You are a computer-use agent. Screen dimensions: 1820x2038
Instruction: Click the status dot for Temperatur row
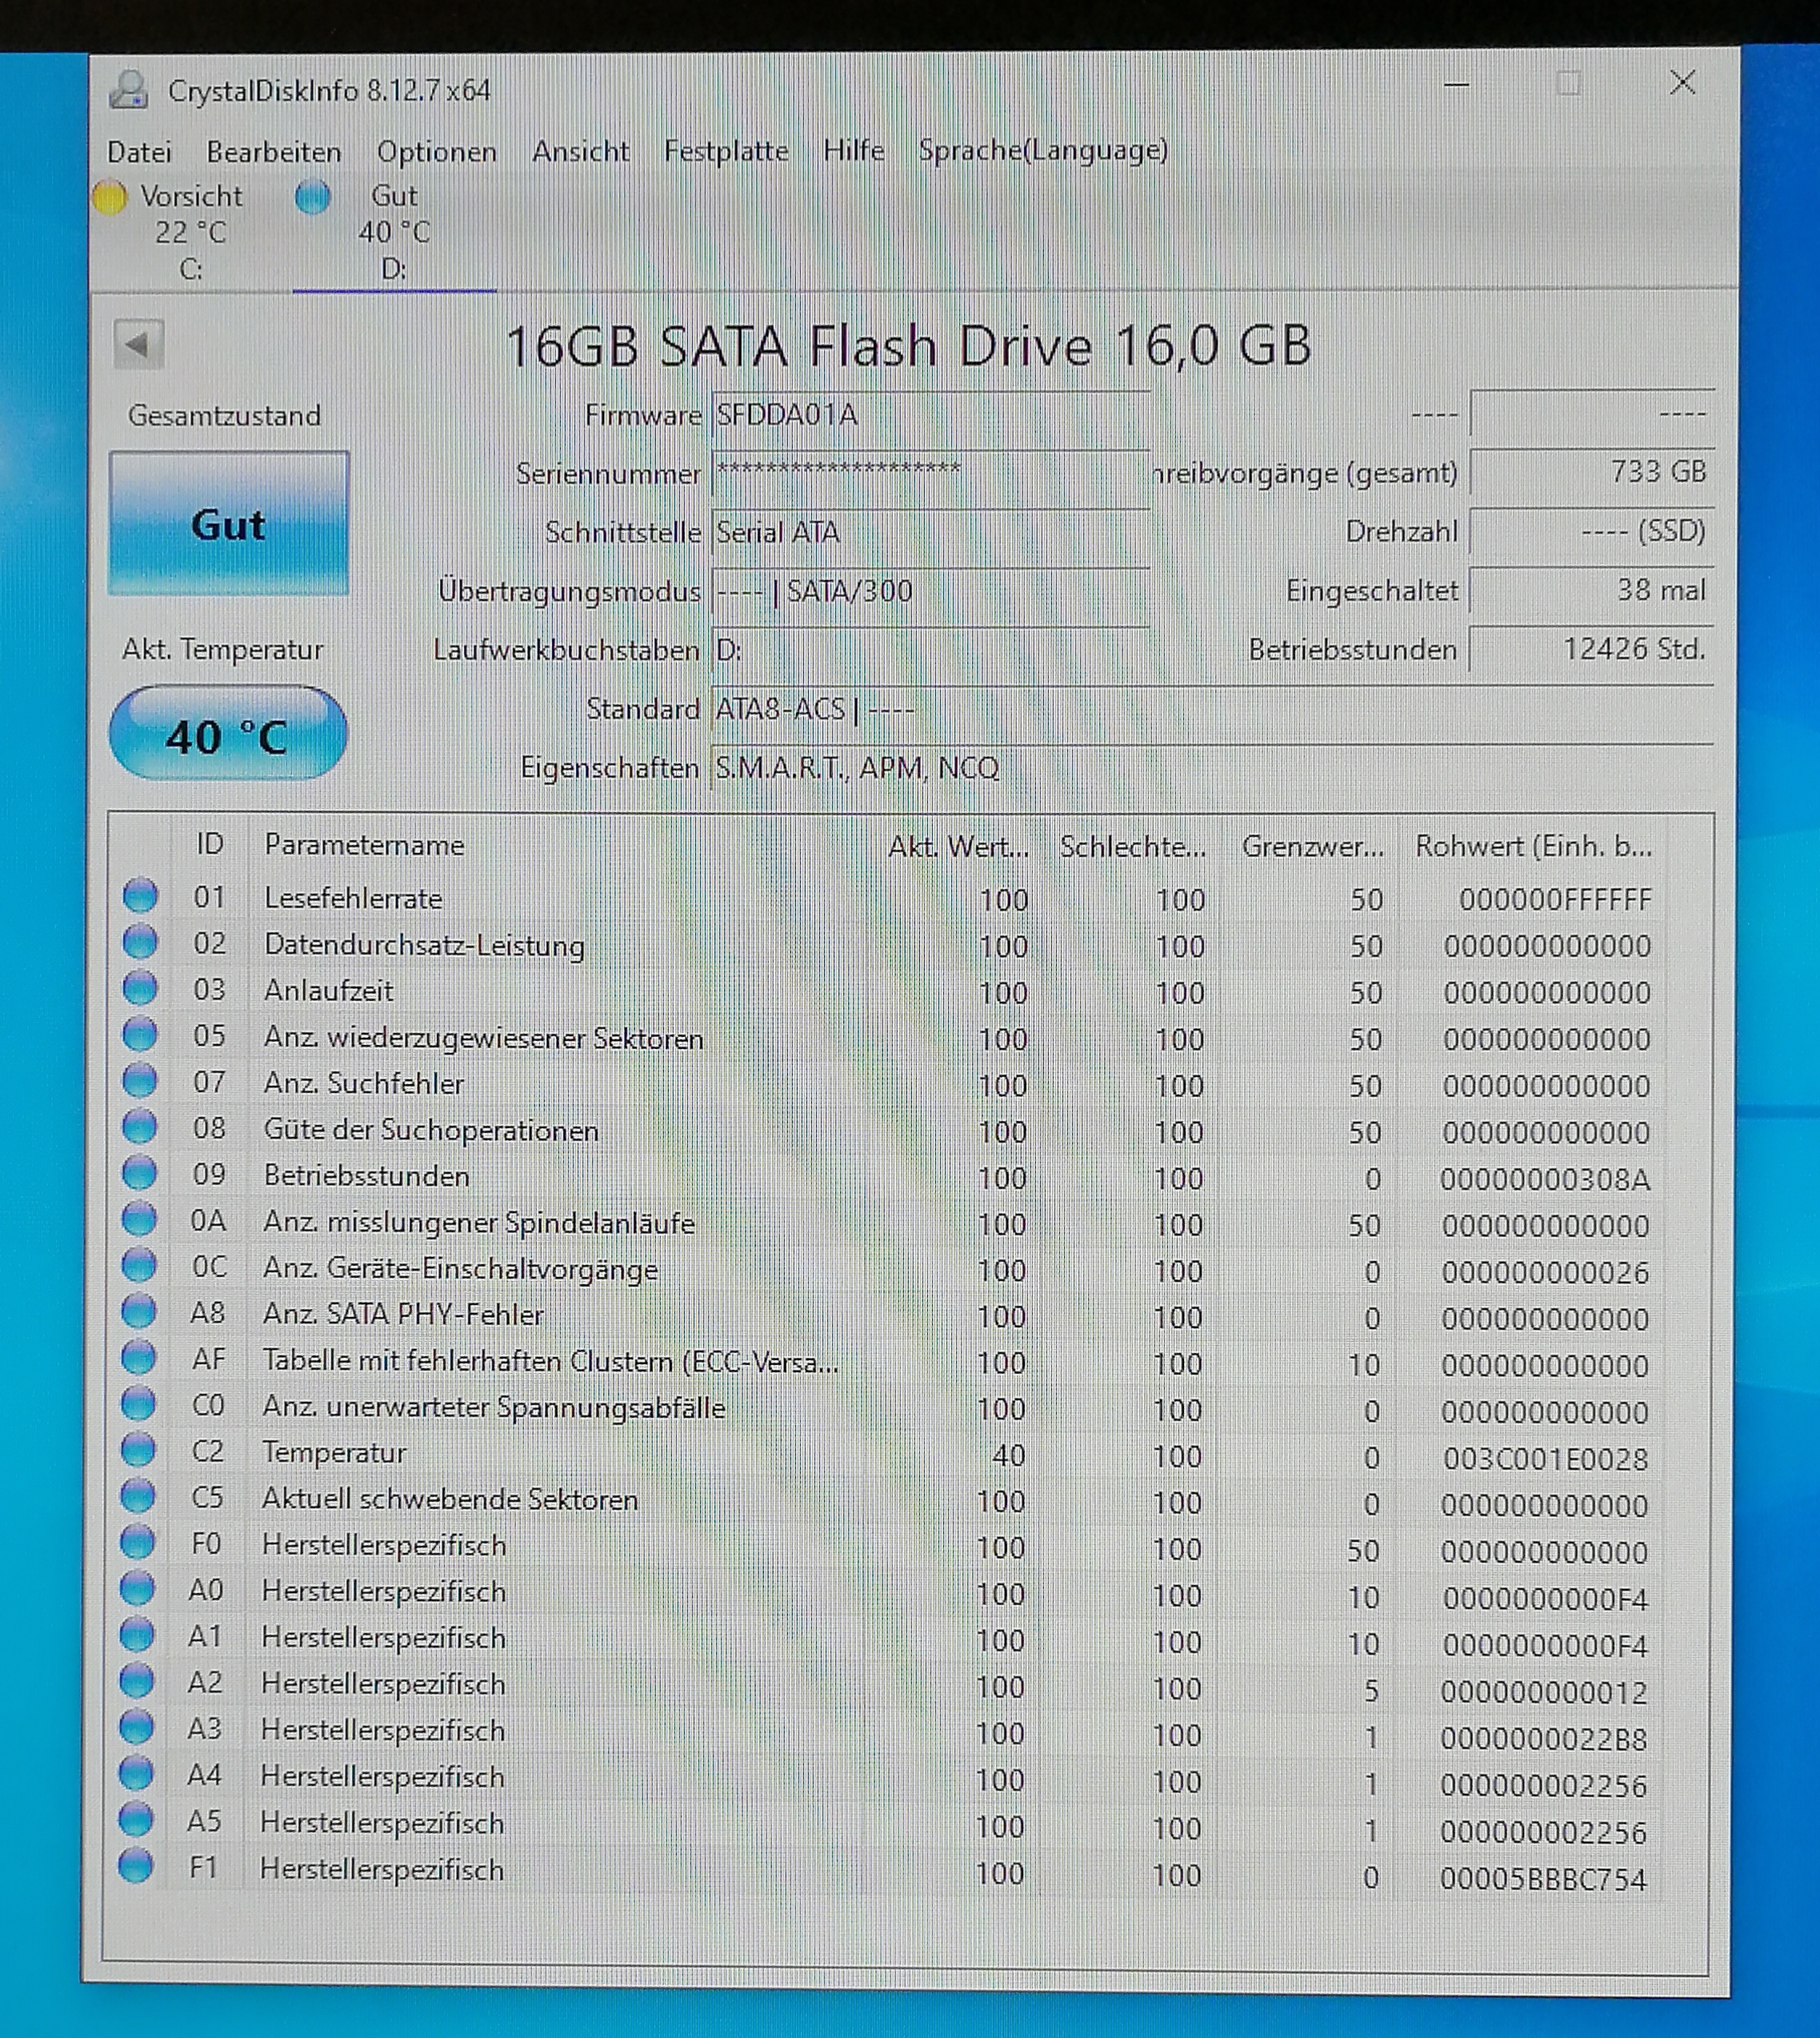point(138,1450)
